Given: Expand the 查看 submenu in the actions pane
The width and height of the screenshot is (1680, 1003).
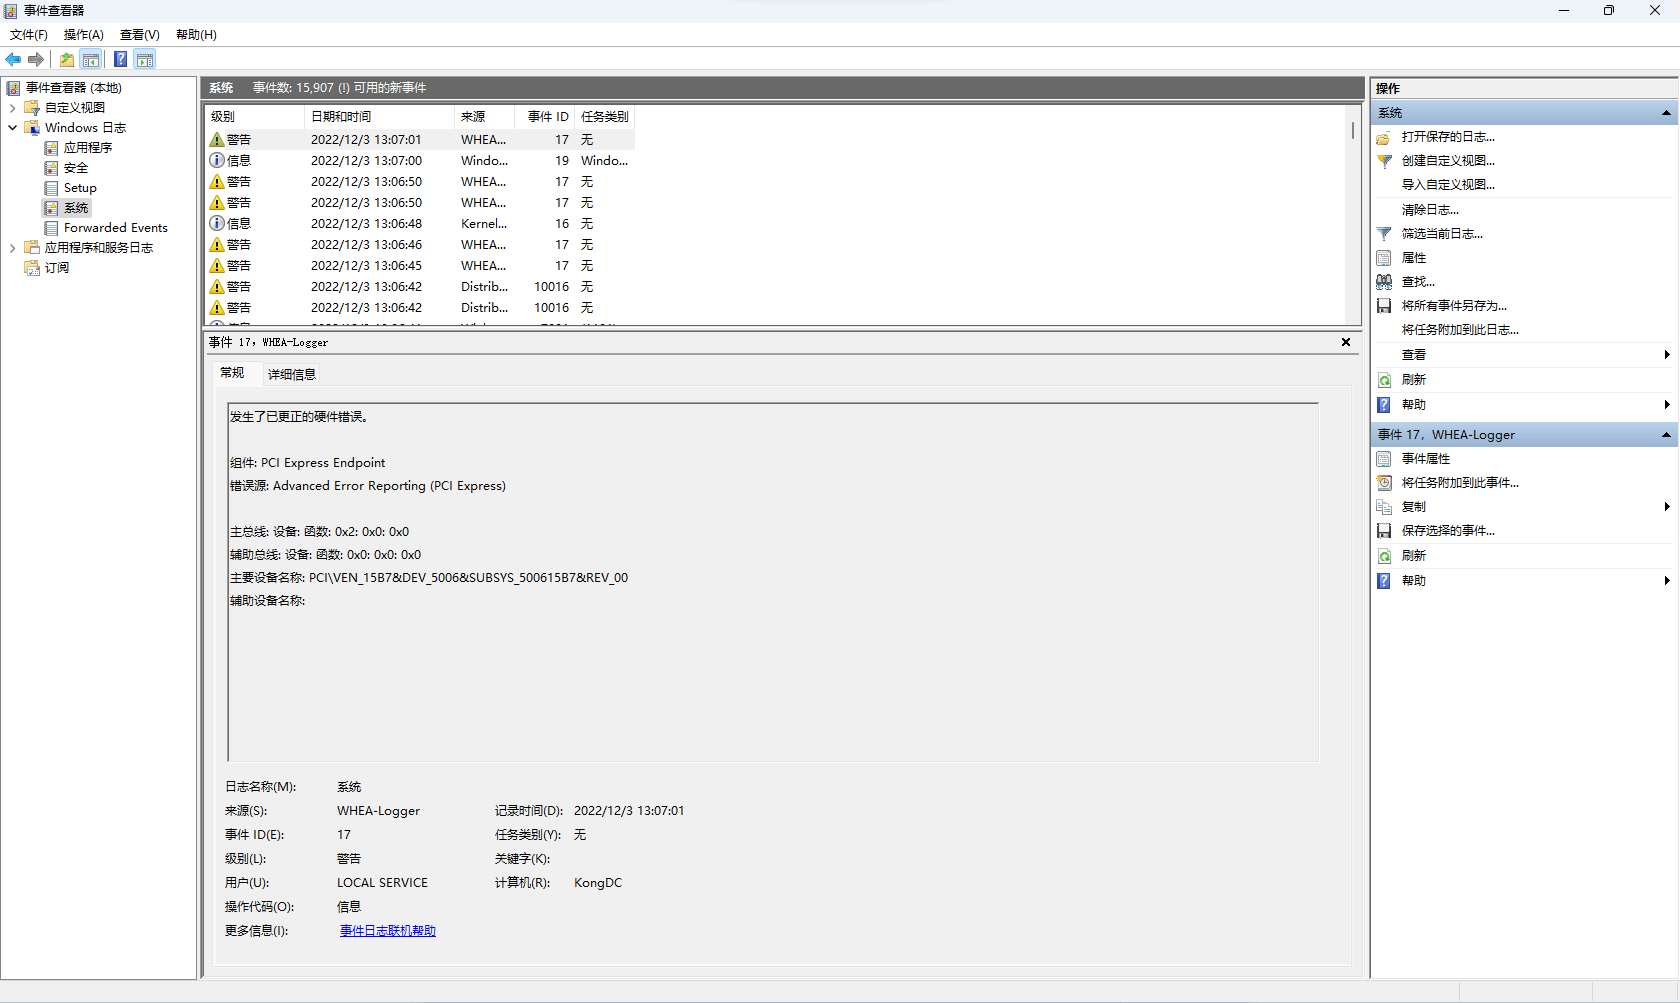Looking at the screenshot, I should (x=1667, y=355).
